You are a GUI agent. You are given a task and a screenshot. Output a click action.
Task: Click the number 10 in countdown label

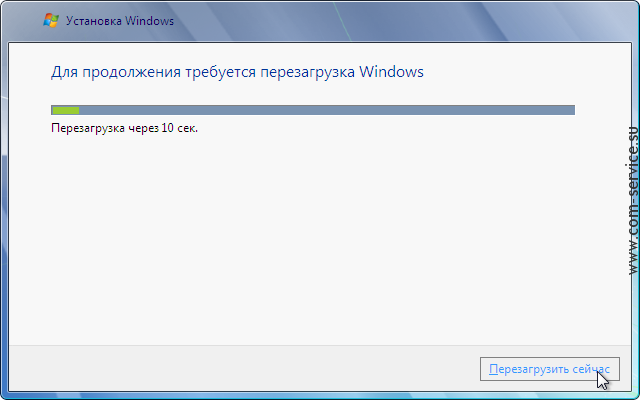click(167, 128)
